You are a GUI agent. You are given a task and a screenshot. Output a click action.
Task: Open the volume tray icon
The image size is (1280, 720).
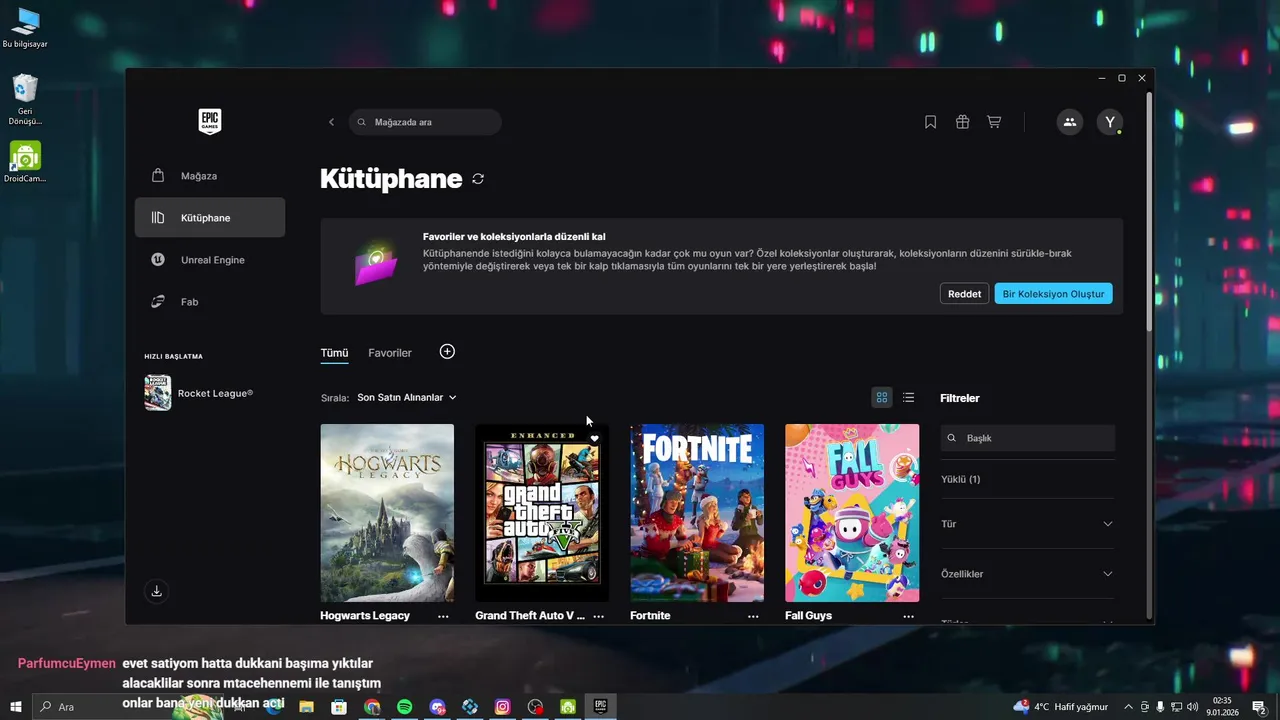(1192, 707)
